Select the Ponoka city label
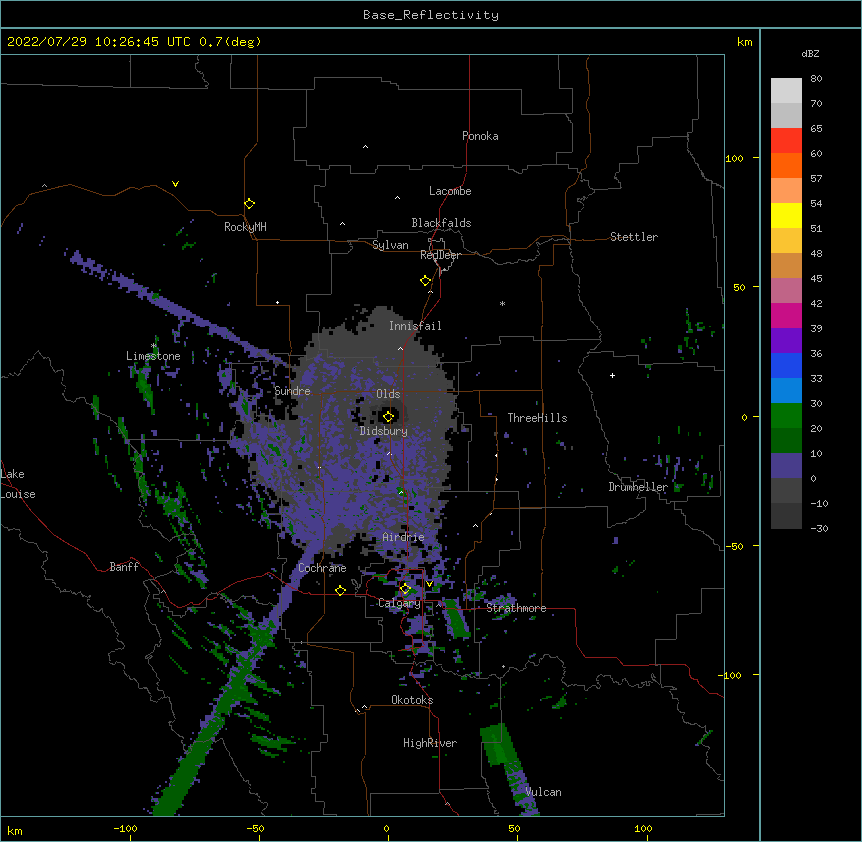862x842 pixels. tap(480, 136)
